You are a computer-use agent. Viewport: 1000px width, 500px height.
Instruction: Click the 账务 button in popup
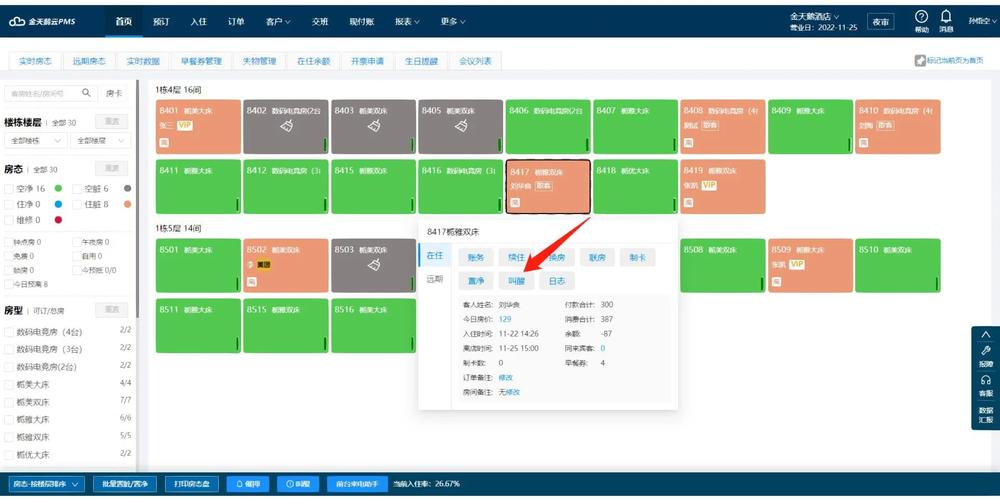click(x=476, y=257)
